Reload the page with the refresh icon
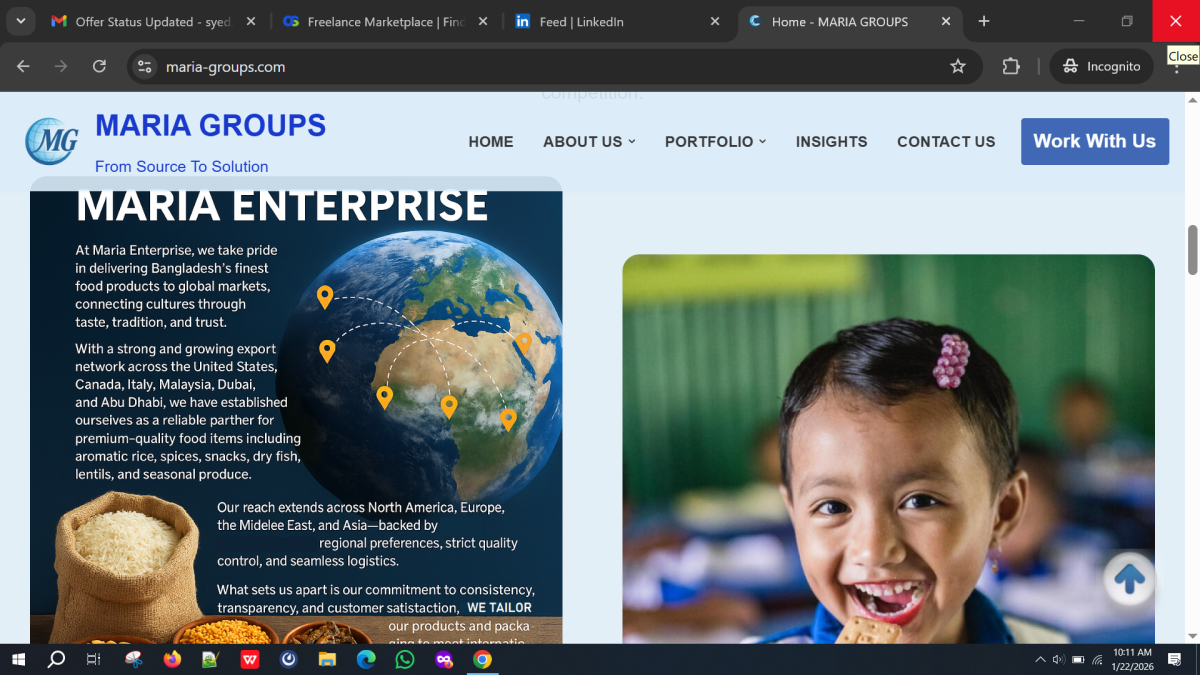Viewport: 1200px width, 675px height. 99,66
